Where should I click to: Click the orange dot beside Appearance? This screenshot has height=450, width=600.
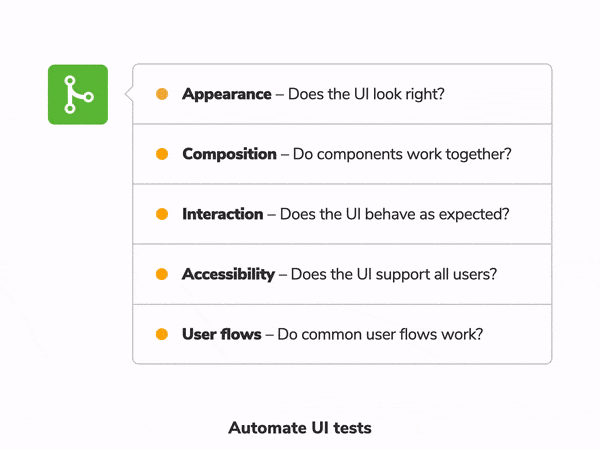(x=162, y=94)
